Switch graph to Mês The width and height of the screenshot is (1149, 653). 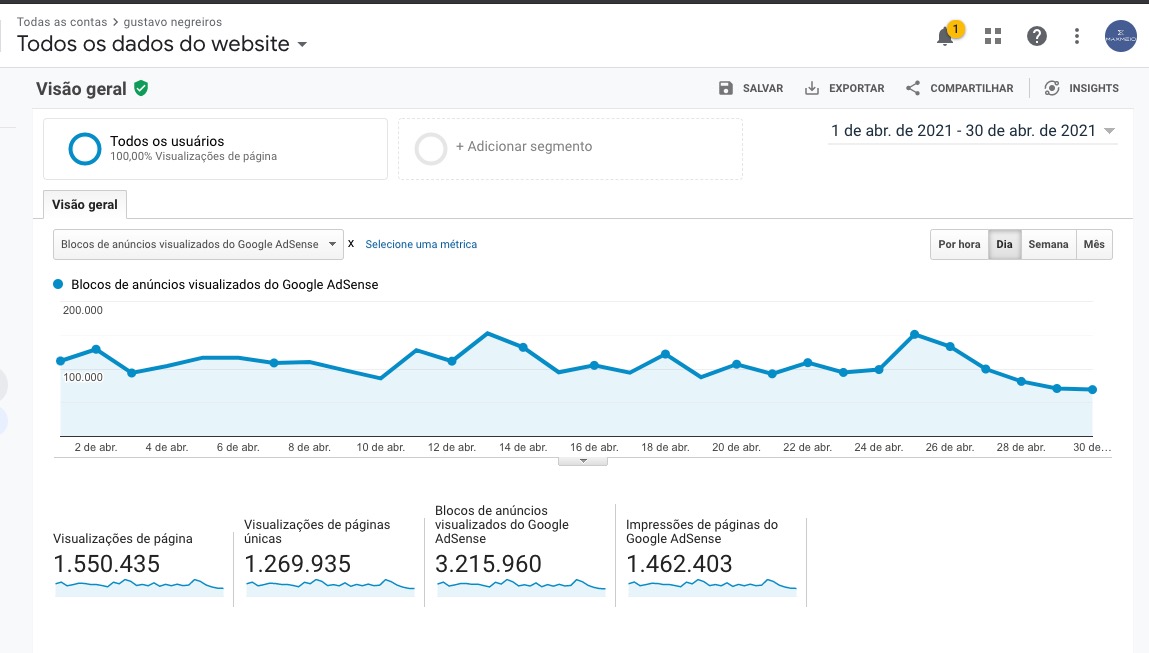1094,244
